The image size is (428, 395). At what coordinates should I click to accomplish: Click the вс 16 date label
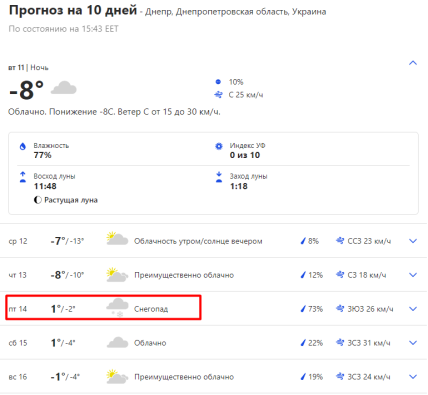click(x=18, y=377)
